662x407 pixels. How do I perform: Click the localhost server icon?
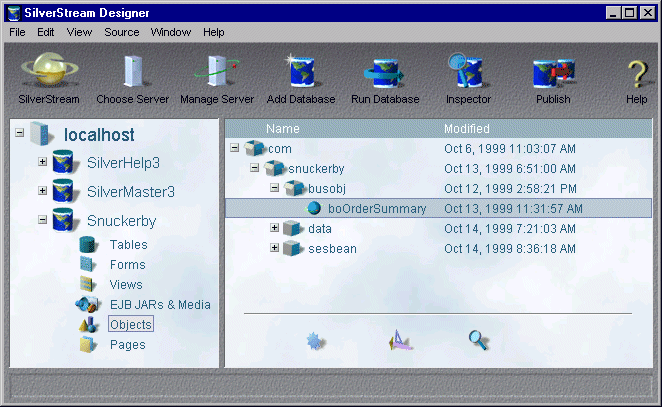[x=42, y=133]
